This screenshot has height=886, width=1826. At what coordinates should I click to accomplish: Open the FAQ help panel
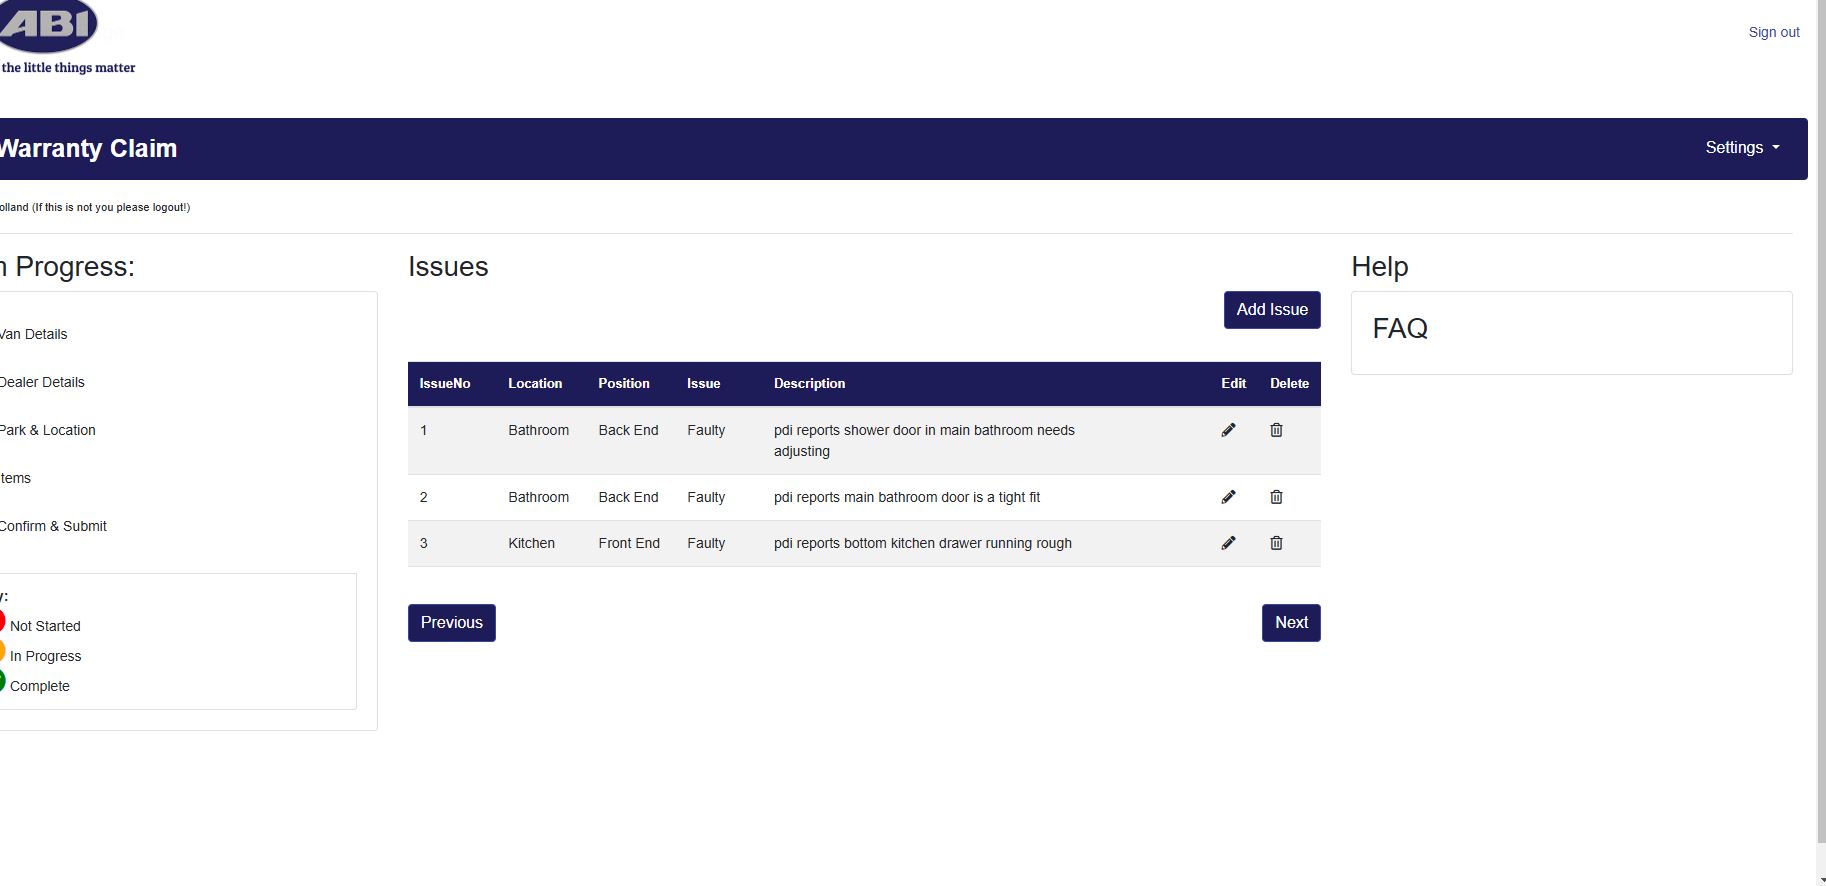tap(1399, 329)
